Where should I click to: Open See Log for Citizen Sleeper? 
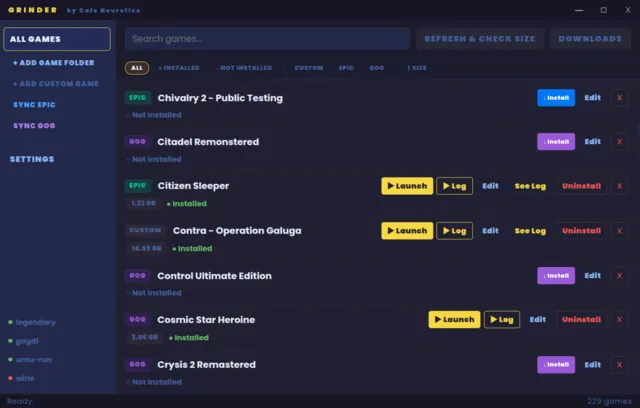pos(530,186)
